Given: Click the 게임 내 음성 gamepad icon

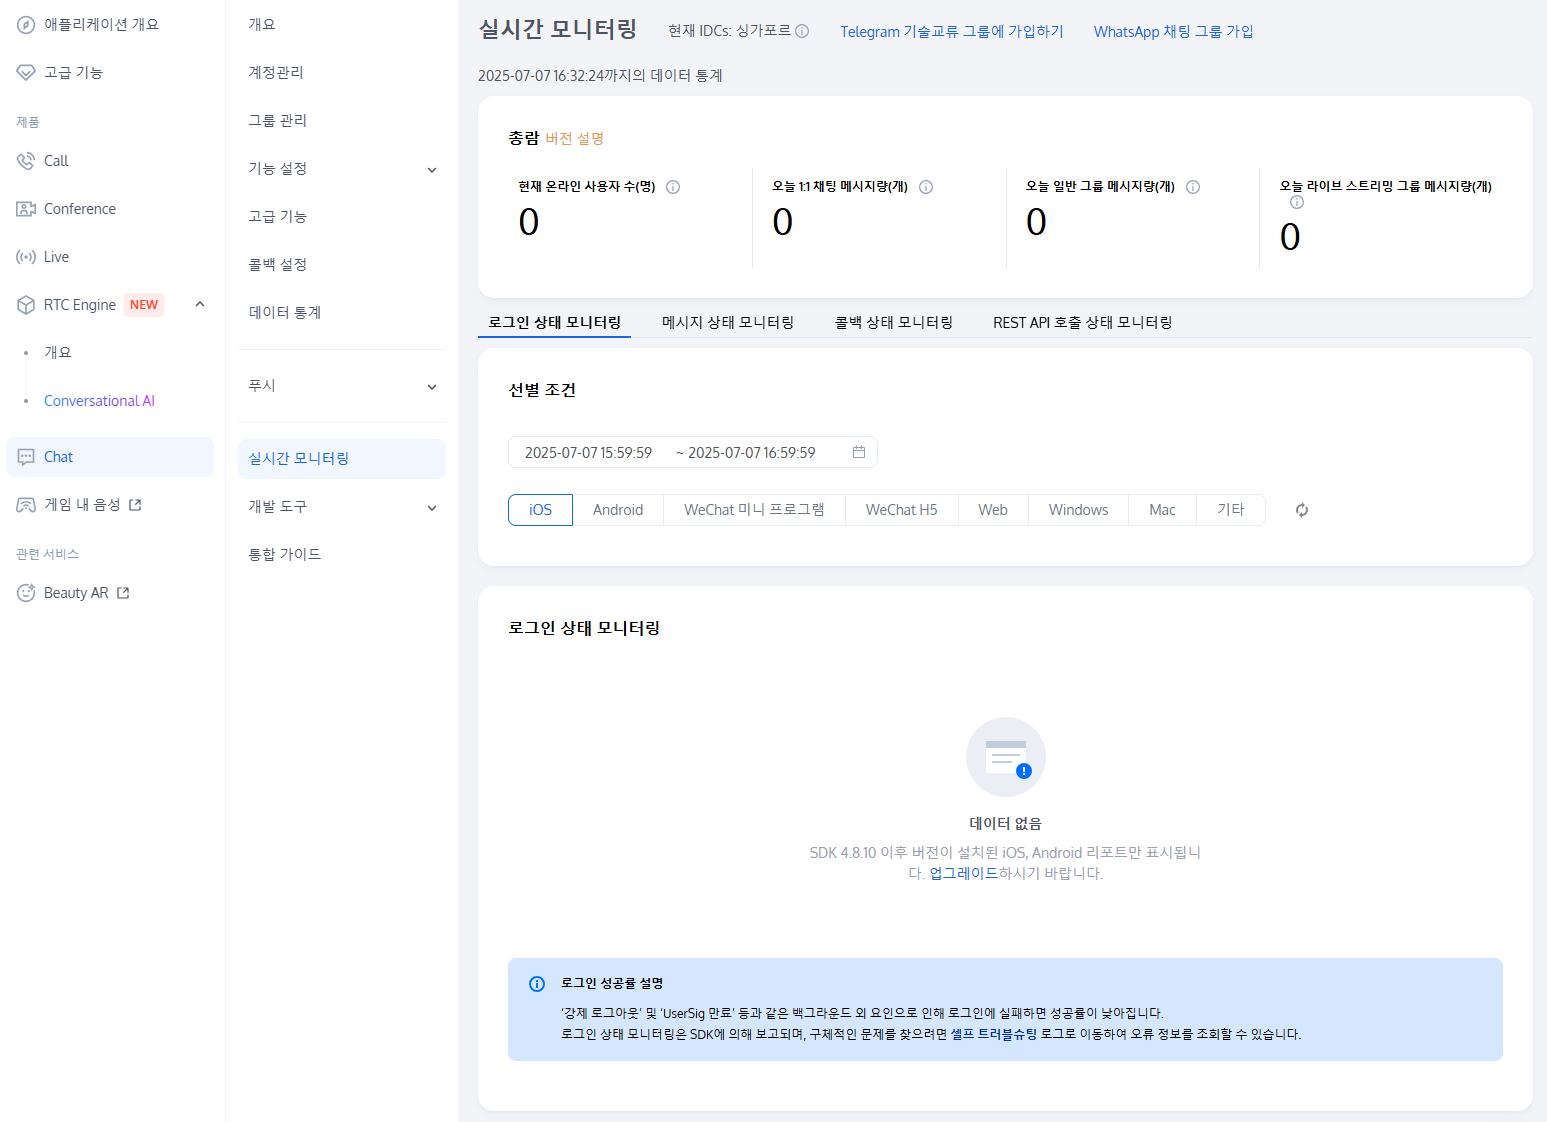Looking at the screenshot, I should click(x=26, y=505).
